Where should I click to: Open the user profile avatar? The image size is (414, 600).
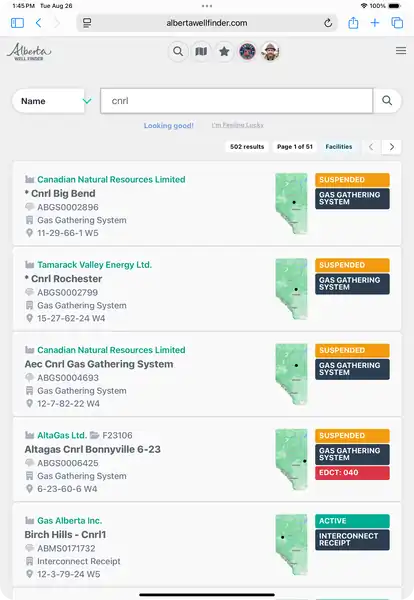(270, 51)
